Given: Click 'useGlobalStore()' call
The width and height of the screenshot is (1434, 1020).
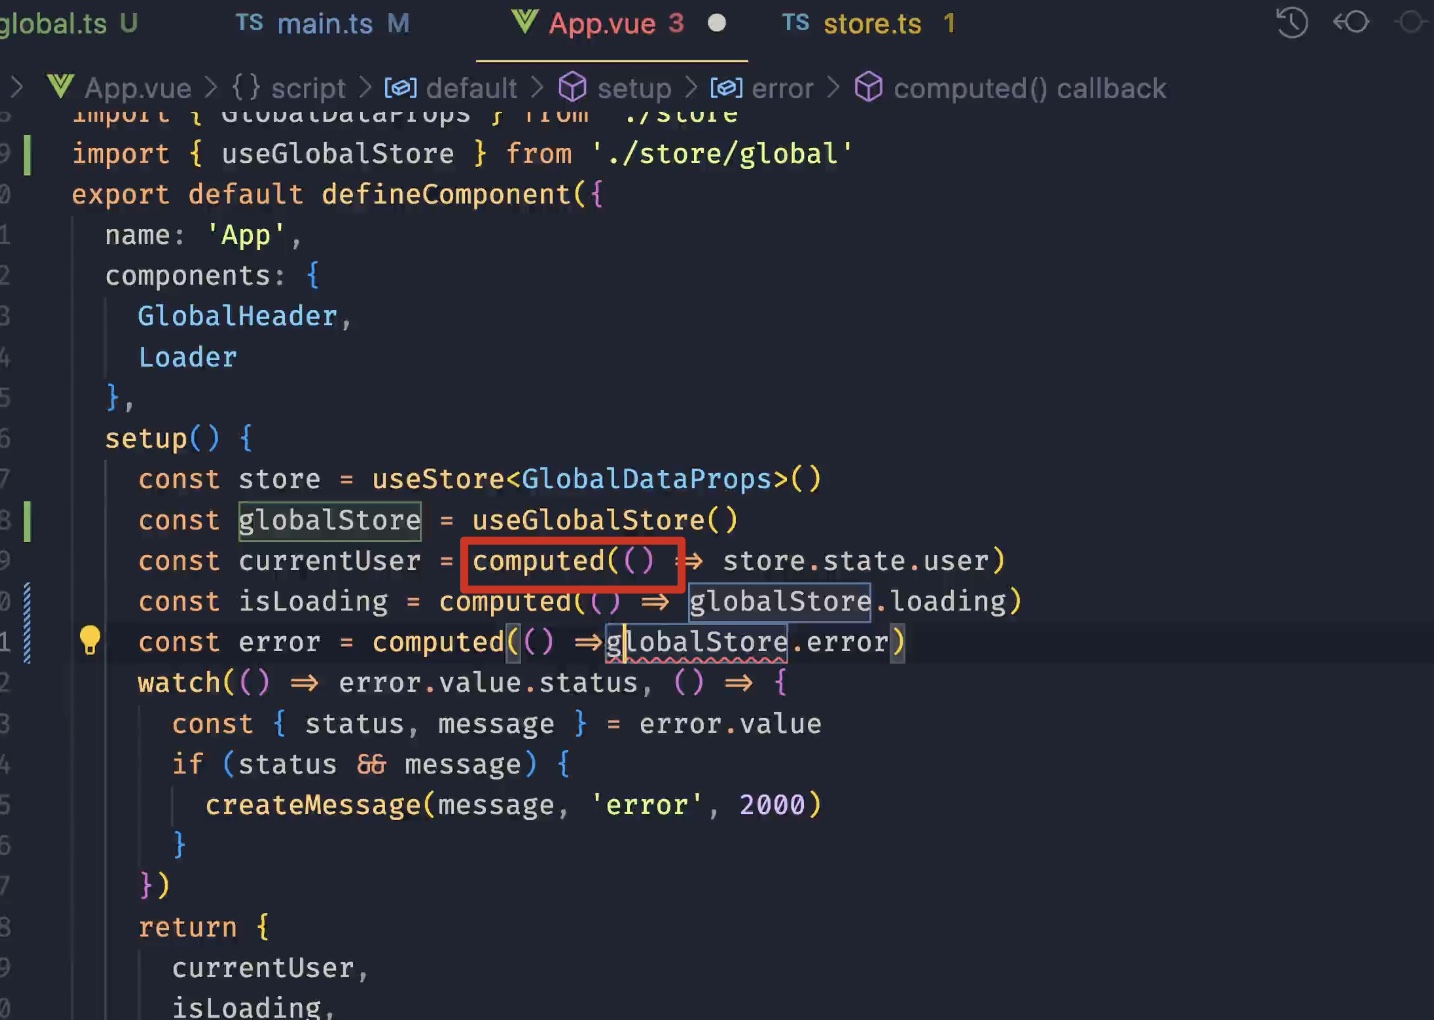Looking at the screenshot, I should pos(605,520).
